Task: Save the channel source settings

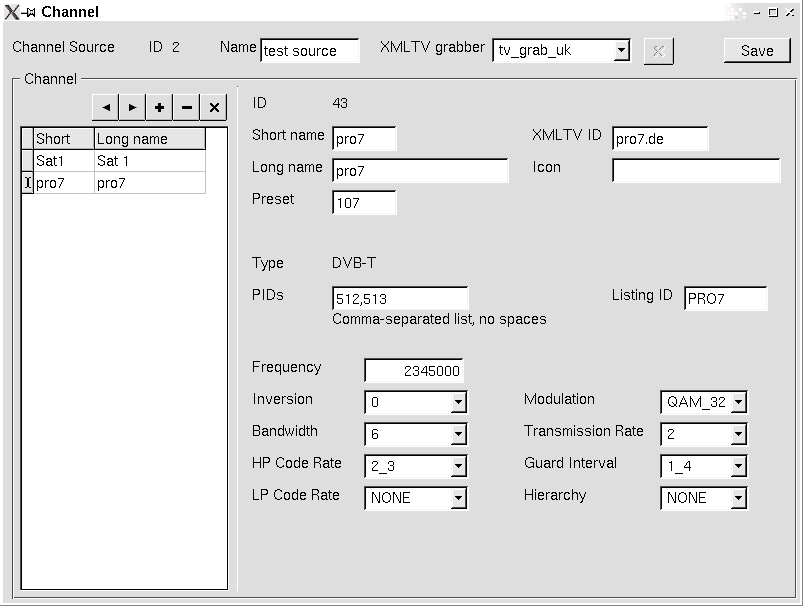Action: click(756, 50)
